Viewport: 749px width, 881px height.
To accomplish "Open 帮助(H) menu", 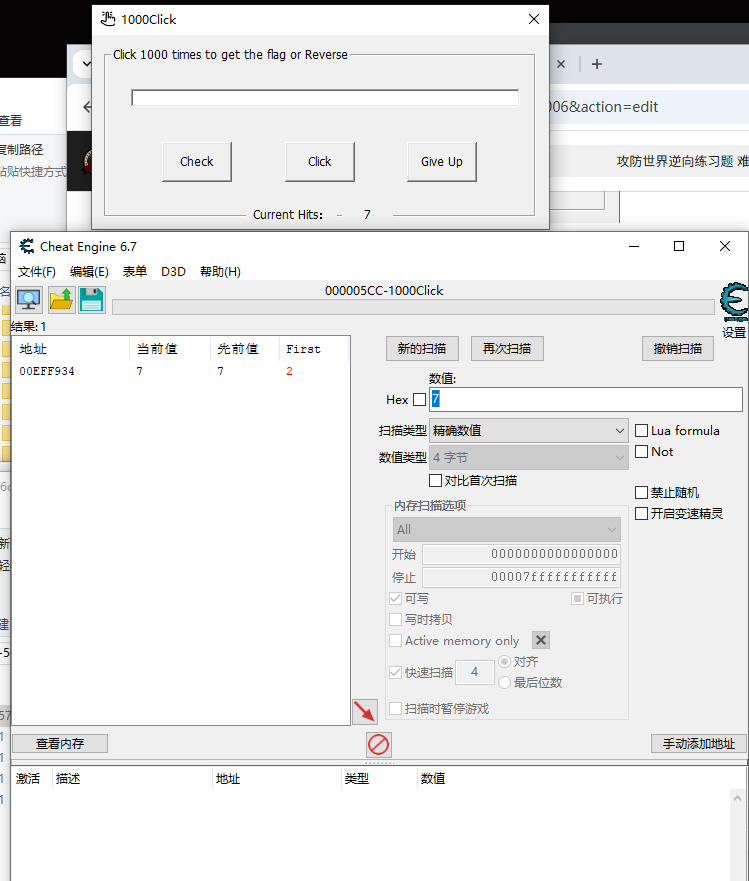I will point(220,271).
